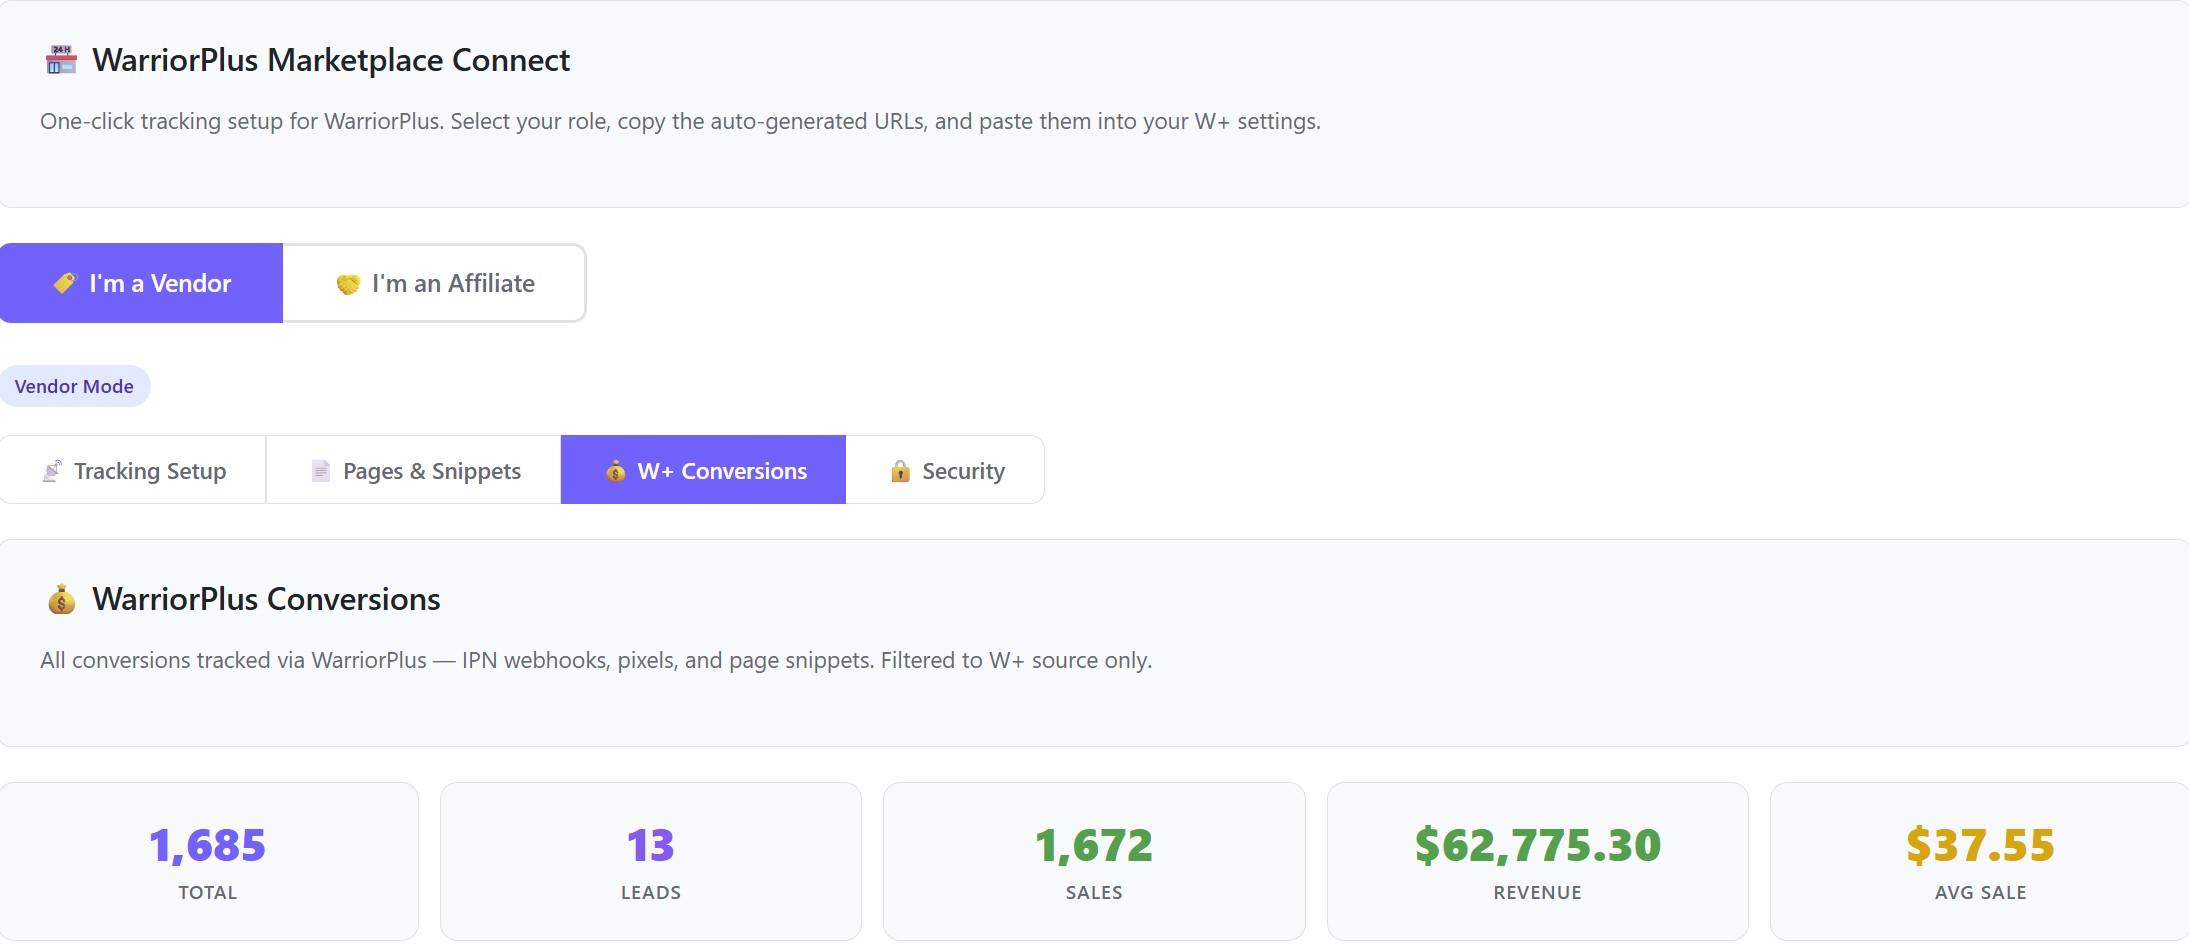
Task: Click the satellite icon on Tracking Setup
Action: 52,471
